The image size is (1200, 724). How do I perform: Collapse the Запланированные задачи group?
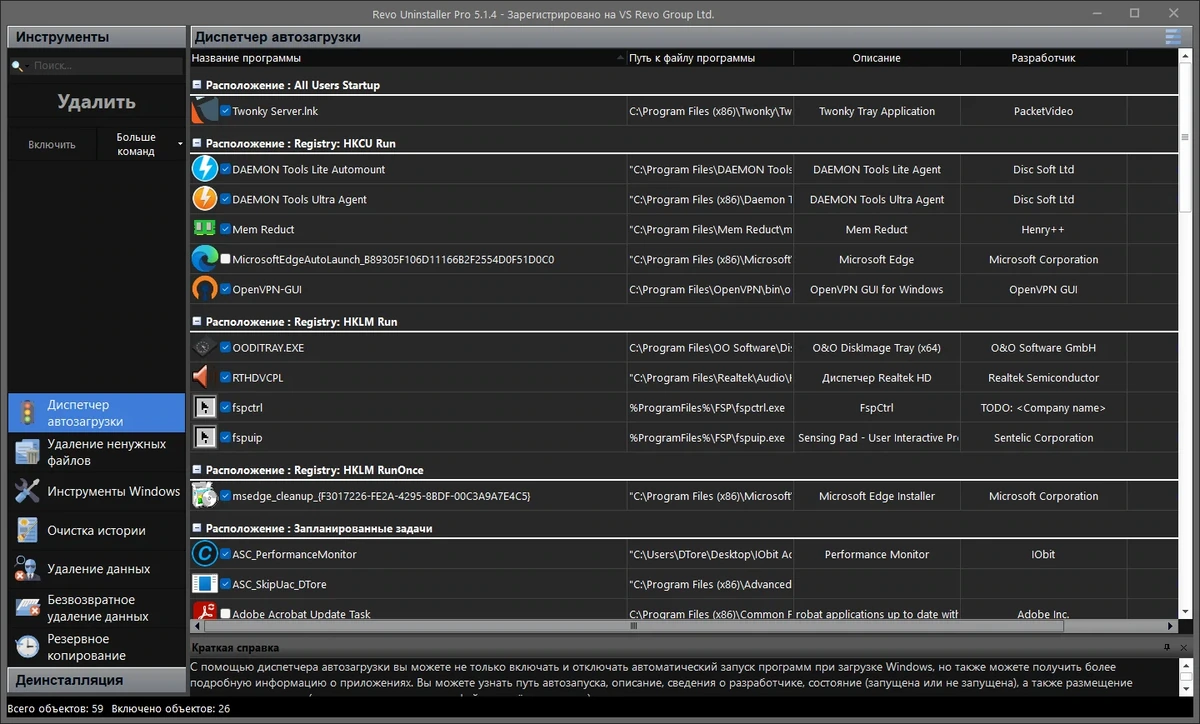pyautogui.click(x=197, y=528)
